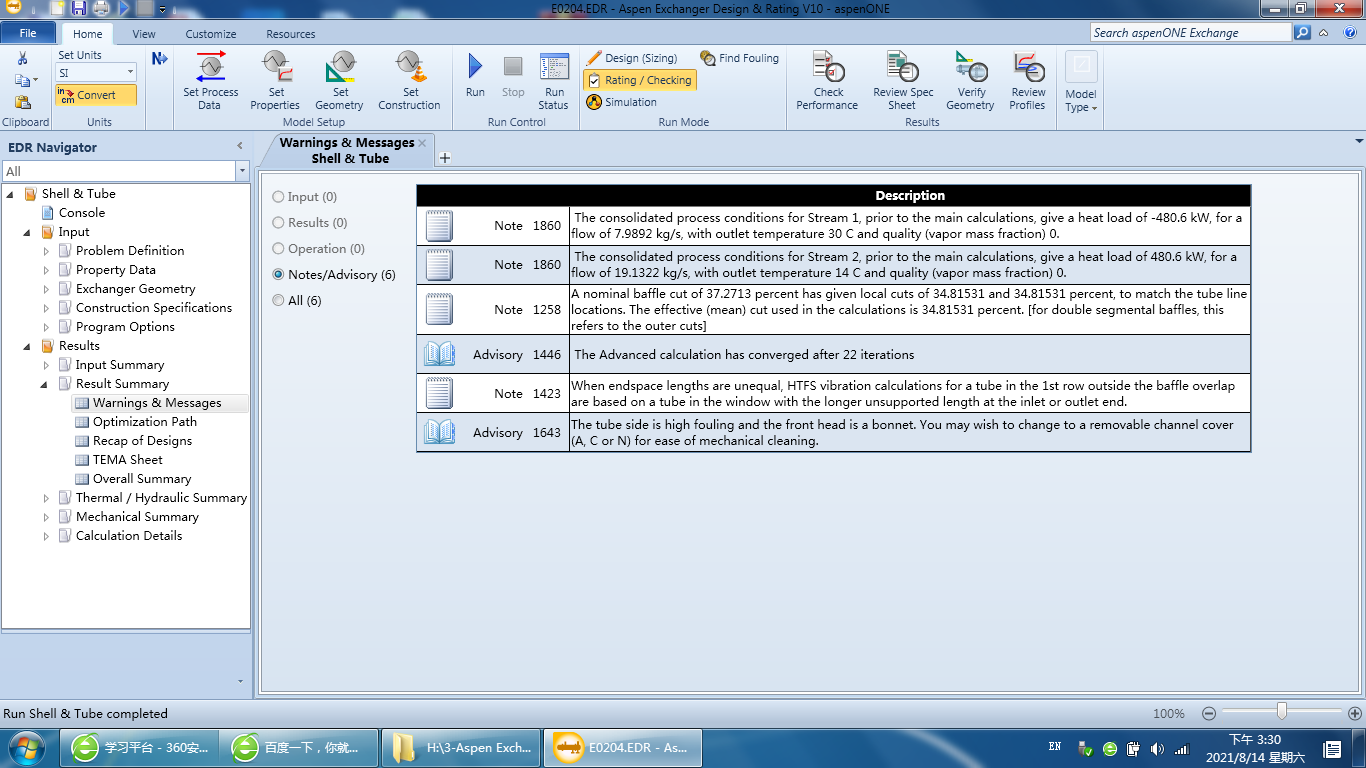Click the zoom out minus button

[x=1209, y=714]
